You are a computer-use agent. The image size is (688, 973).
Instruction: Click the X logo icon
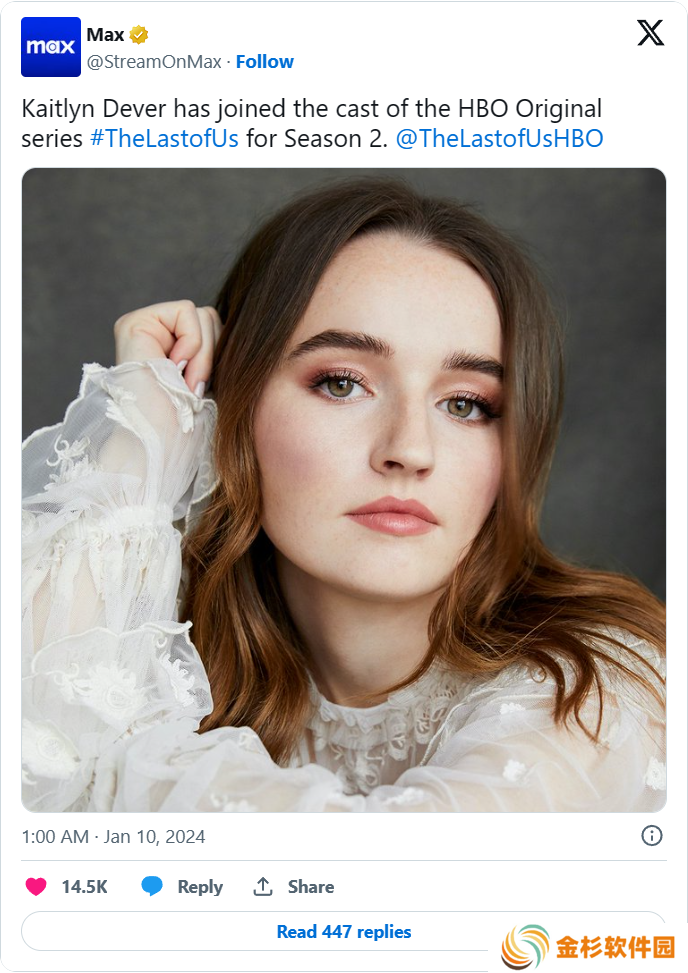(650, 33)
